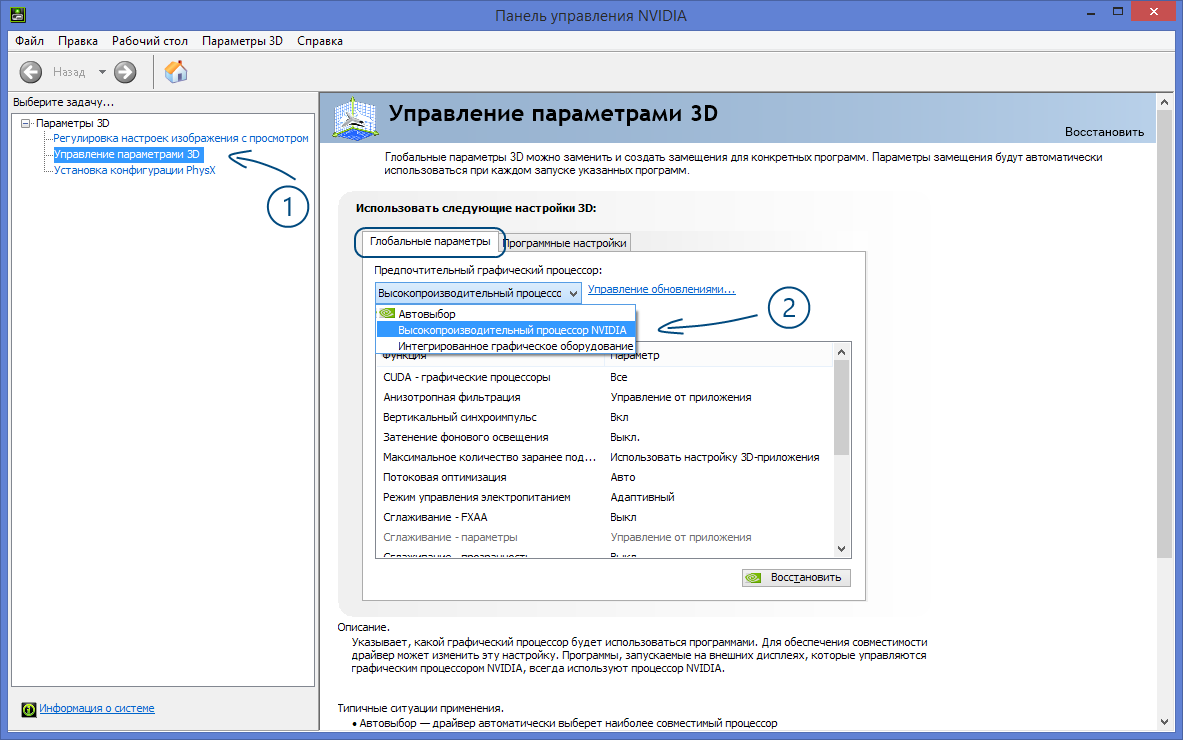Open the Home icon in toolbar
This screenshot has width=1183, height=740.
coord(176,72)
